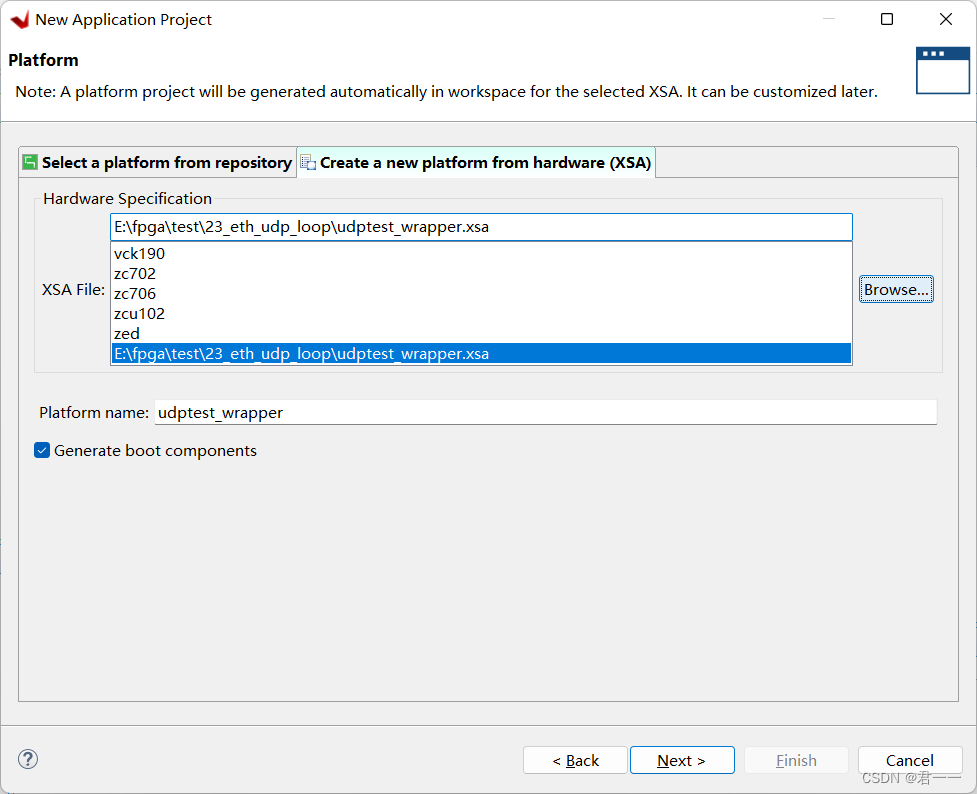Switch to Select a platform from repository tab
Screen dimensions: 977x794
click(x=158, y=163)
